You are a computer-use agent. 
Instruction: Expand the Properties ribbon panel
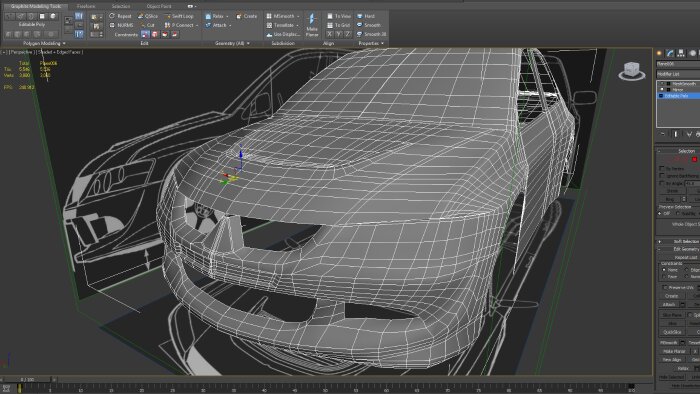coord(371,43)
